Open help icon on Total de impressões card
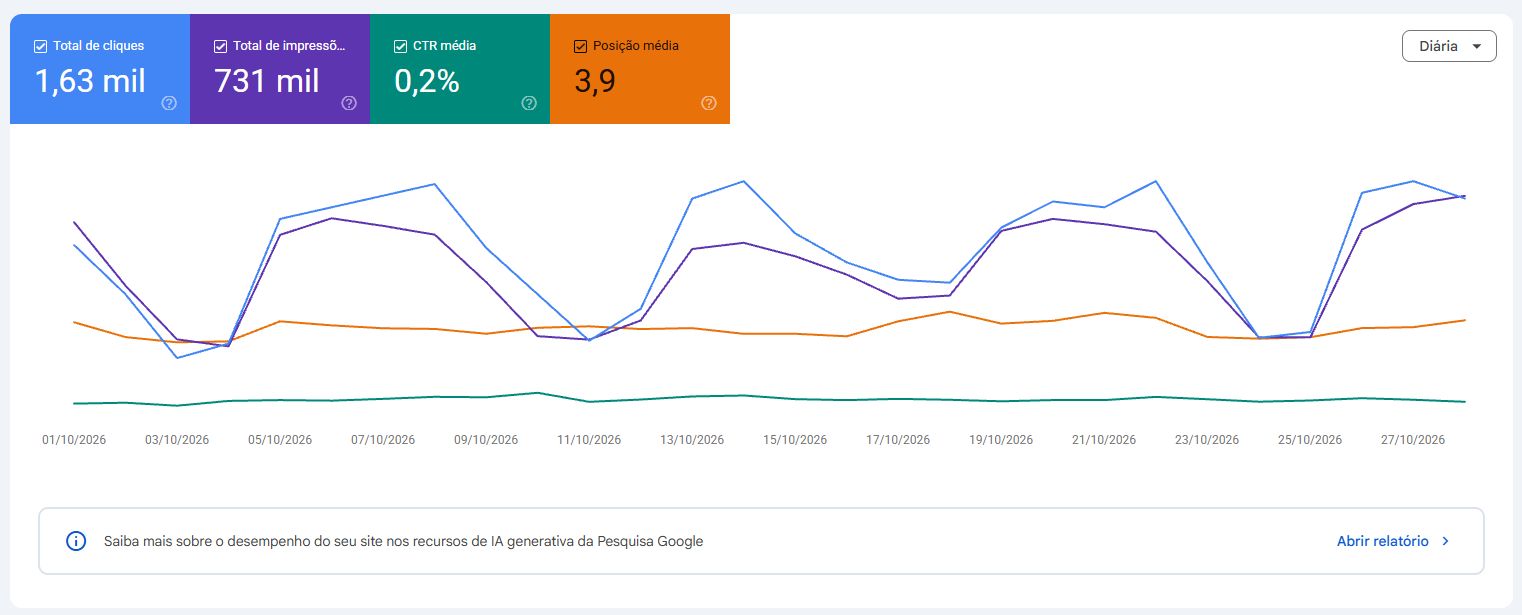Screen dimensions: 1522x615 pos(349,103)
